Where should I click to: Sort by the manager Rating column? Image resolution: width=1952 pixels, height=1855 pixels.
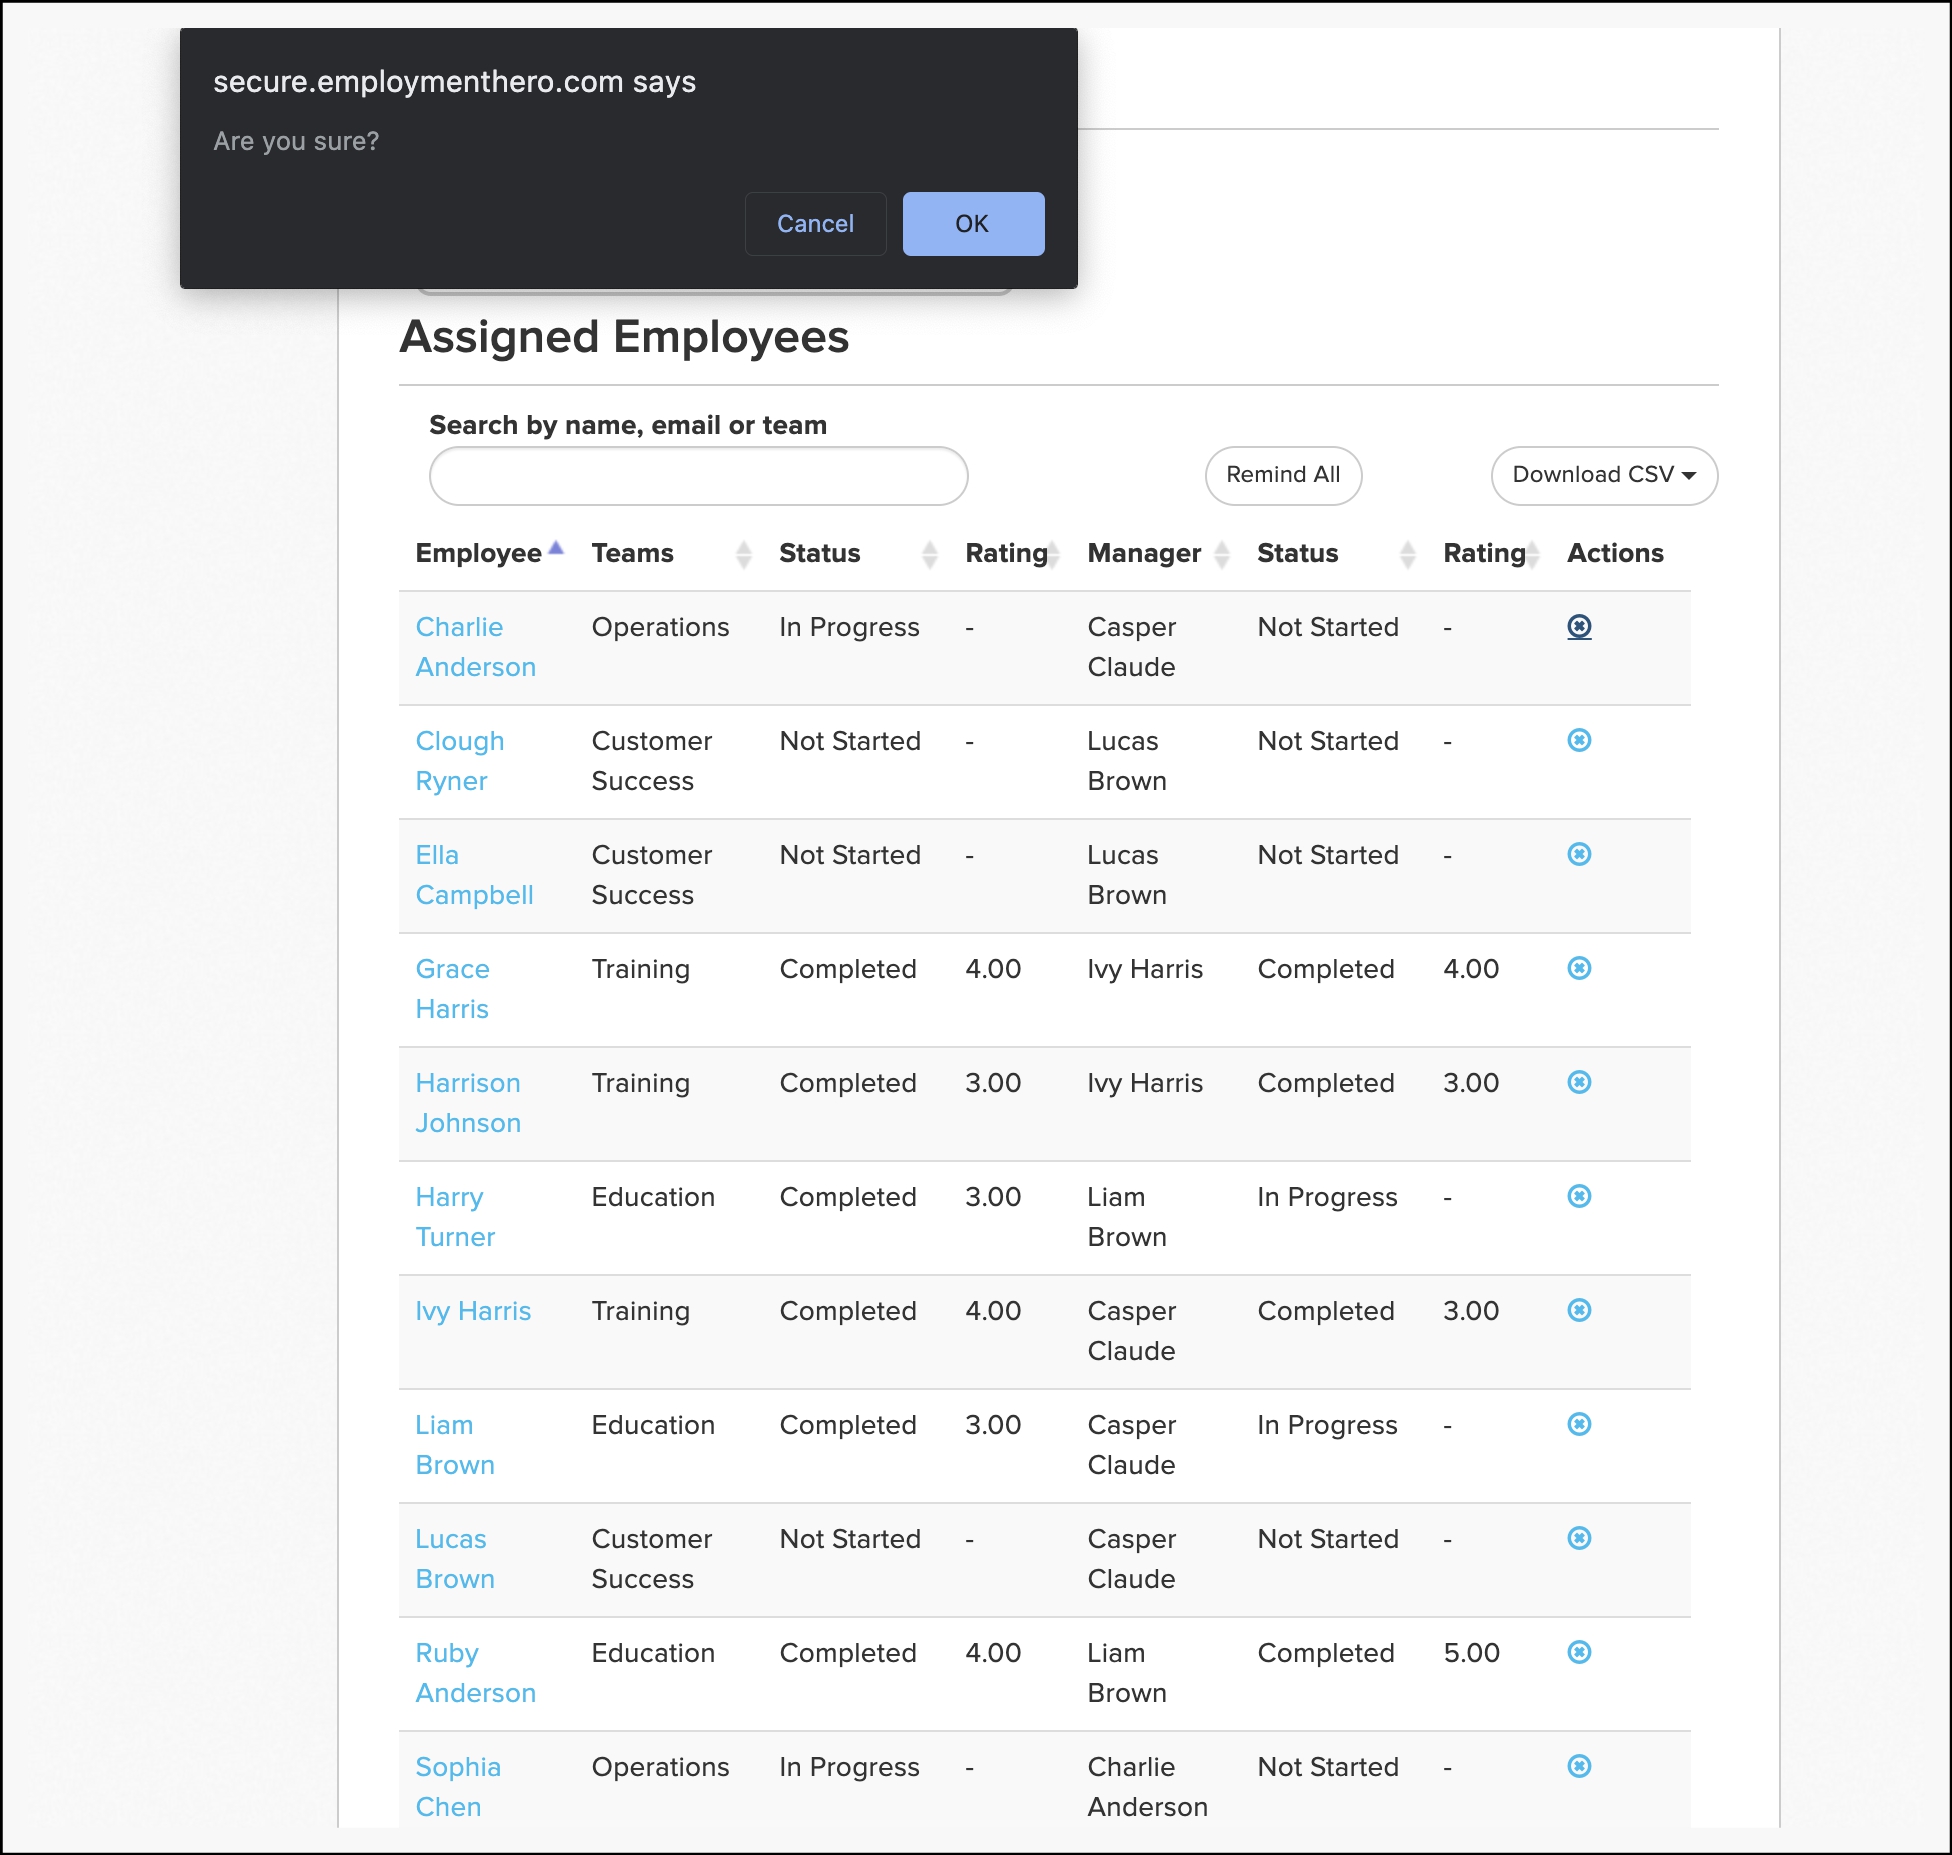[1490, 553]
